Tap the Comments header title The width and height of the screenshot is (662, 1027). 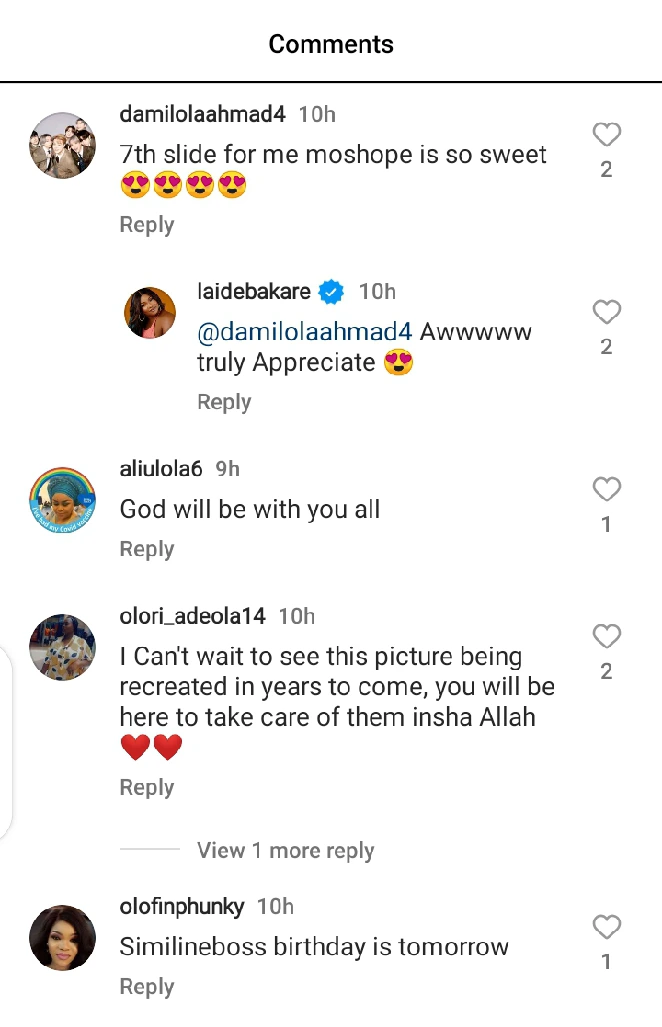[x=331, y=44]
